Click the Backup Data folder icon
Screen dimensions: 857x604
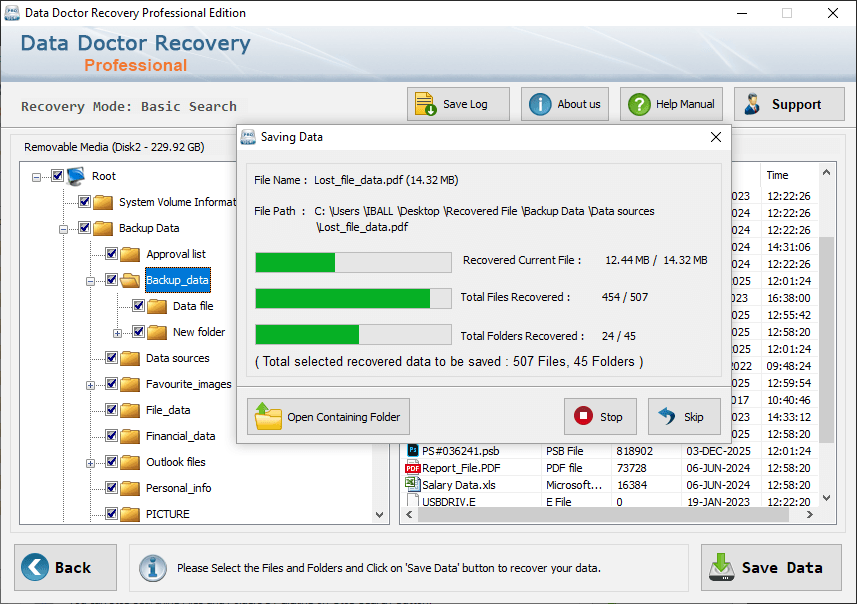(103, 228)
